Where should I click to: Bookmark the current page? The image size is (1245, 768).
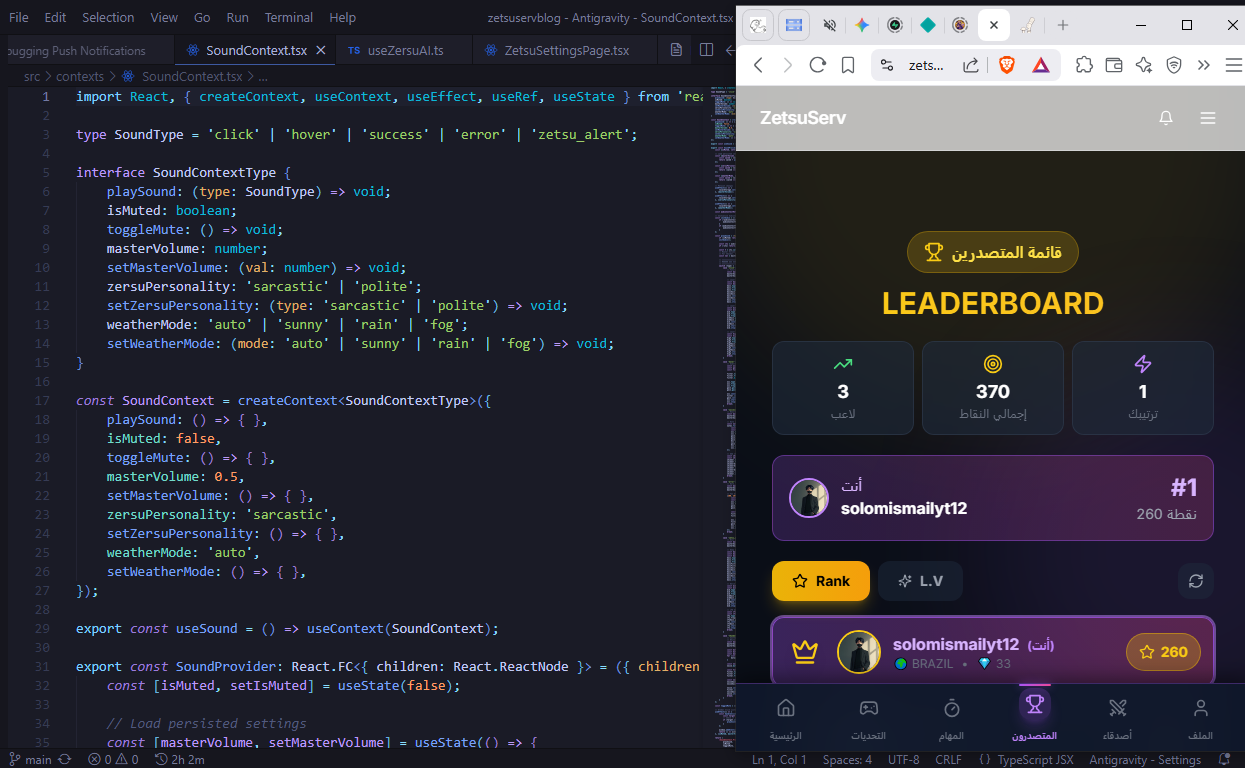pos(848,65)
